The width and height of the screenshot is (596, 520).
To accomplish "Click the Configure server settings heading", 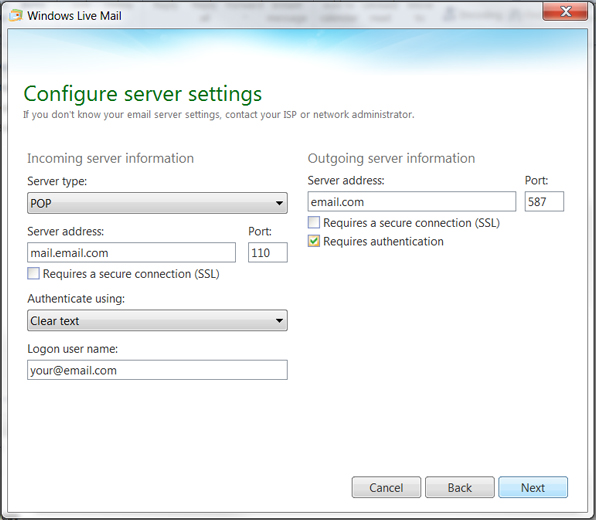I will click(x=143, y=94).
